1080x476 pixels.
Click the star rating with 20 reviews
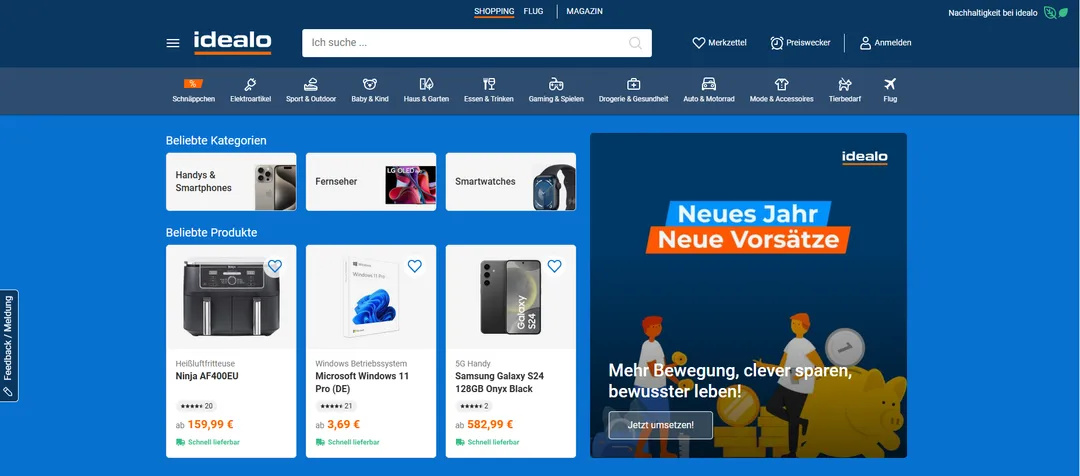(x=196, y=406)
